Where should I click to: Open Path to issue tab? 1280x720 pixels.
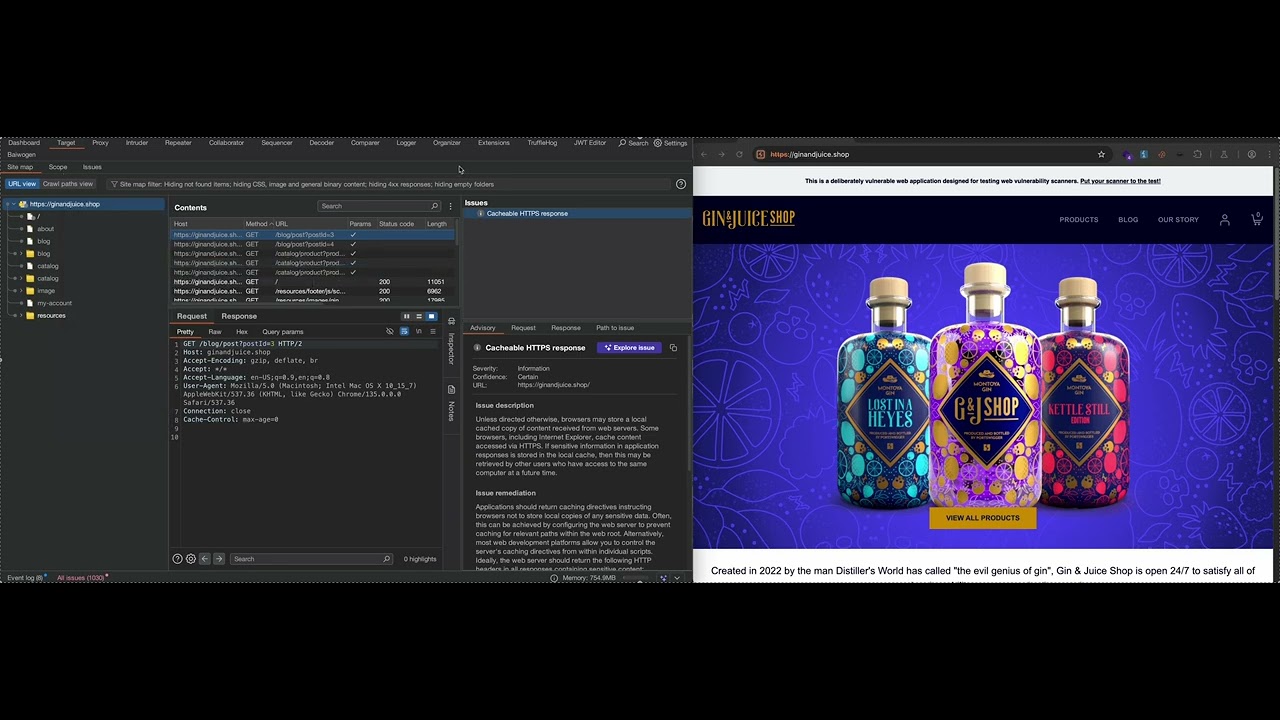[x=615, y=328]
